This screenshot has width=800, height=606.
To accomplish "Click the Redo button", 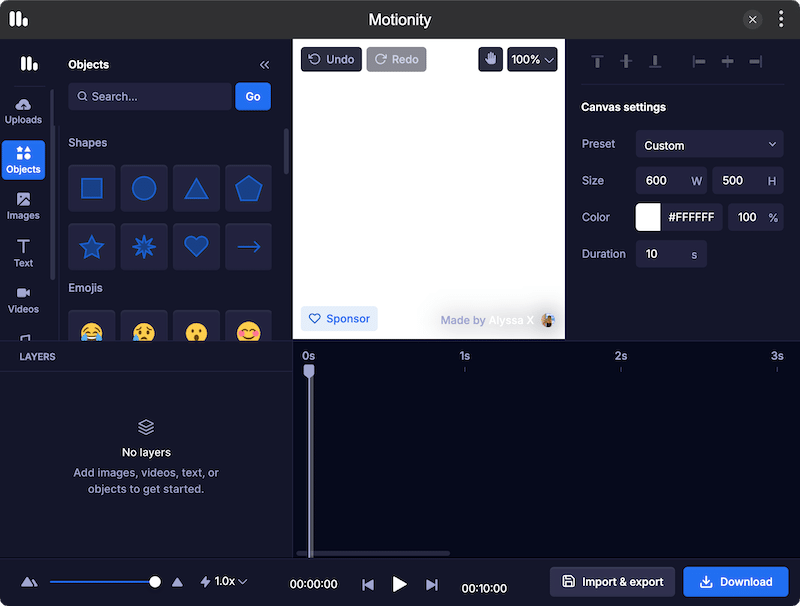I will 396,59.
